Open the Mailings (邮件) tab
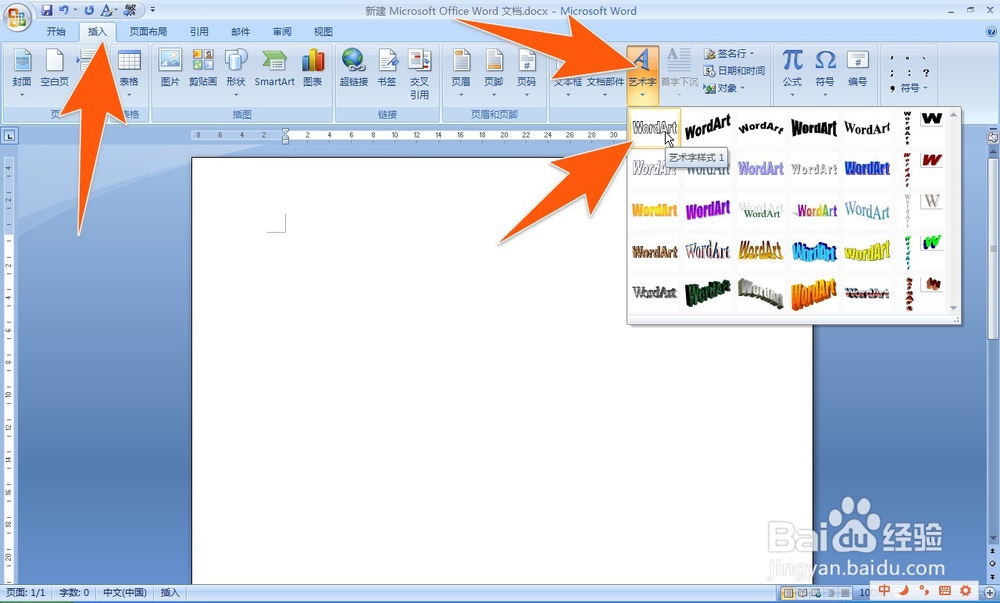Viewport: 1000px width, 603px height. tap(240, 31)
